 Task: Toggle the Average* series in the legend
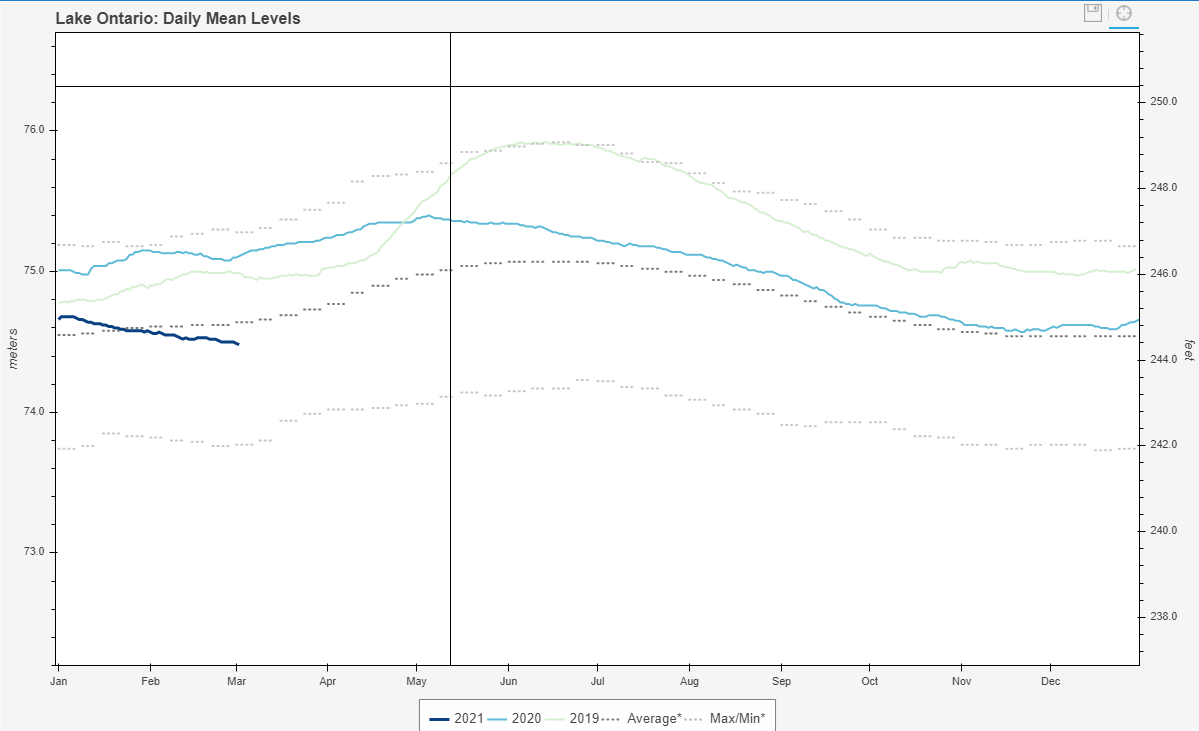coord(642,719)
